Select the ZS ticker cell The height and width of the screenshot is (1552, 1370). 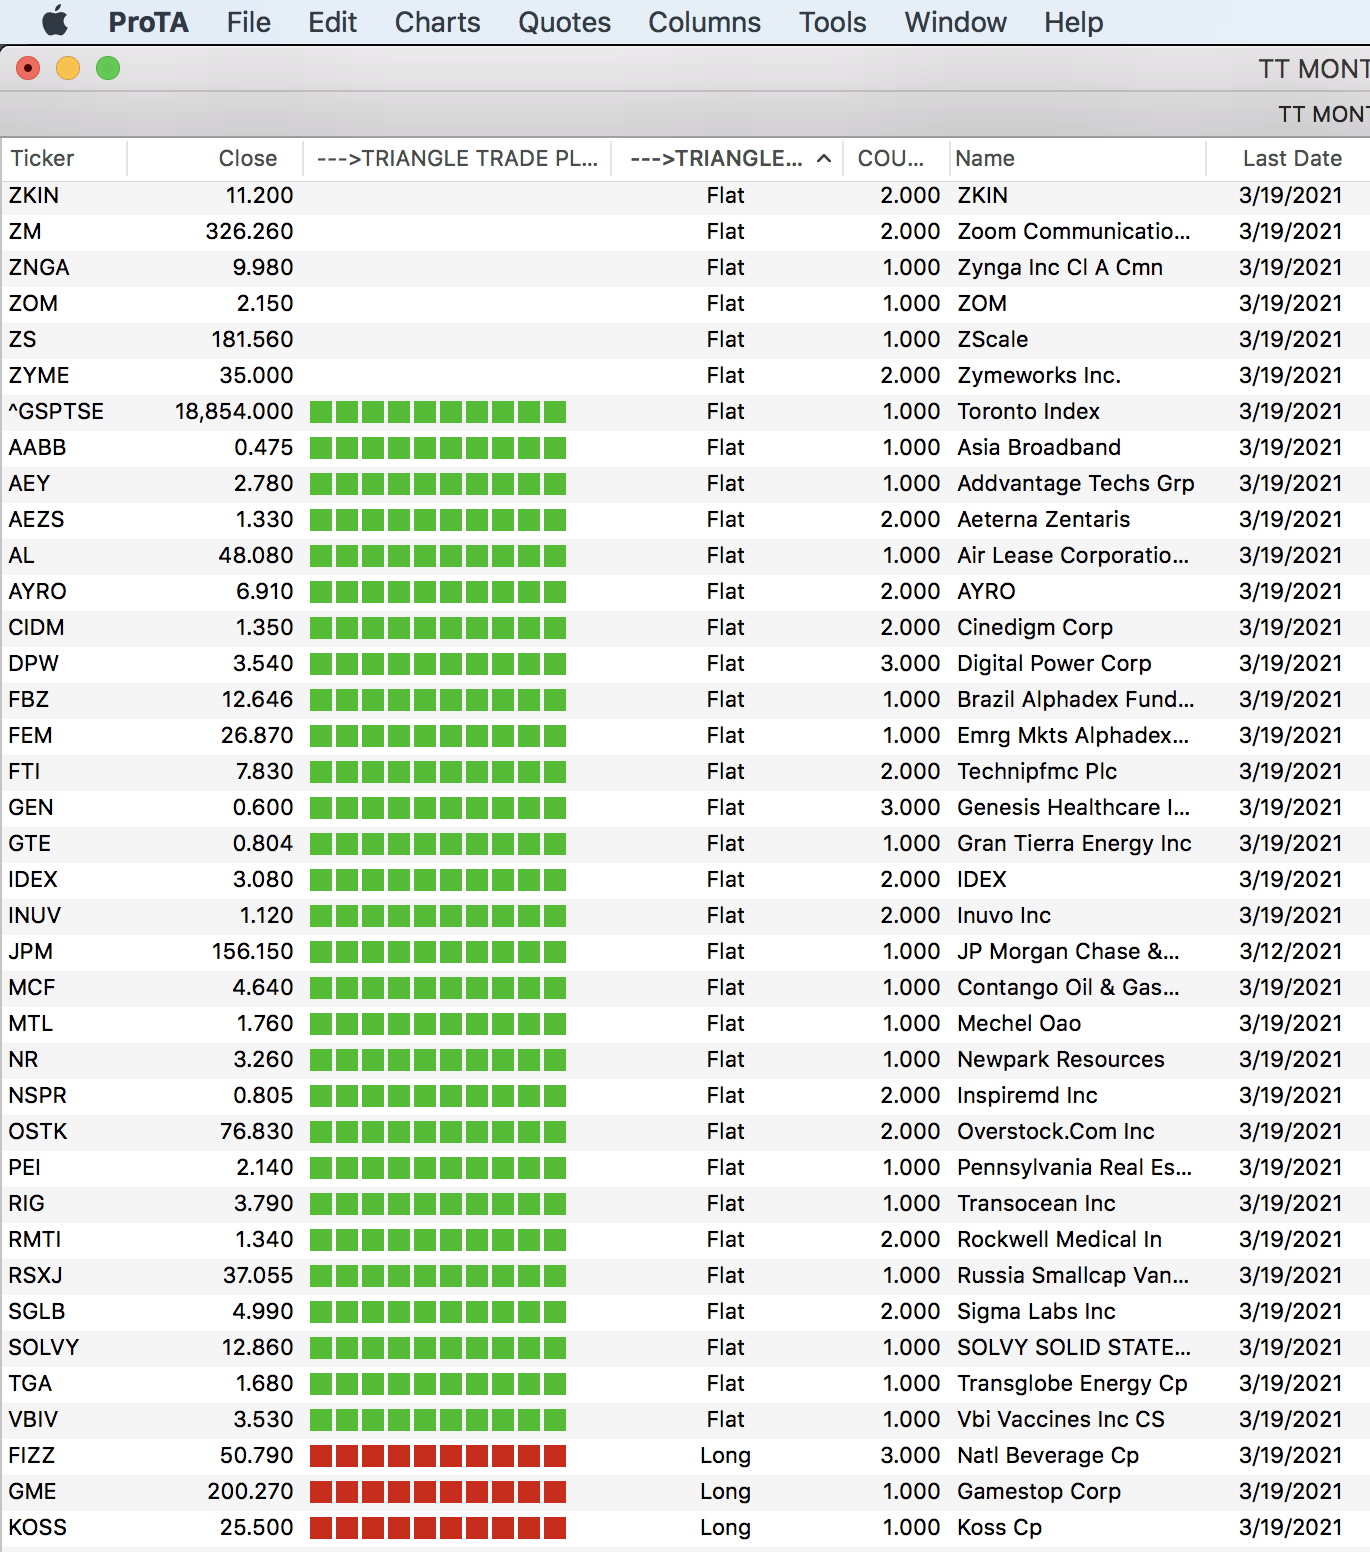click(22, 340)
